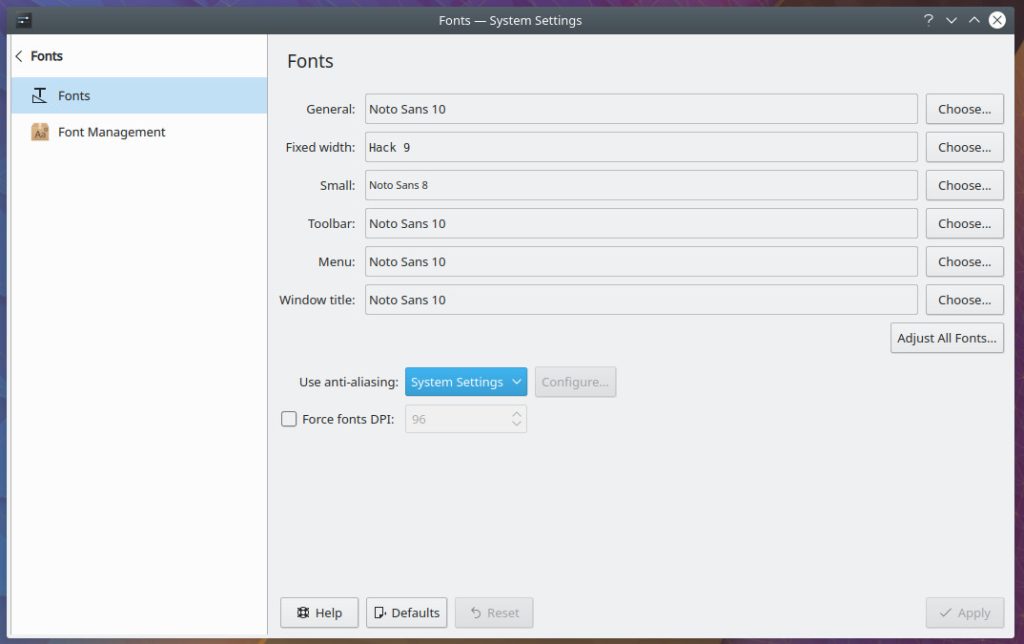This screenshot has height=644, width=1024.
Task: Click the Toolbar font preview field
Action: [x=640, y=224]
